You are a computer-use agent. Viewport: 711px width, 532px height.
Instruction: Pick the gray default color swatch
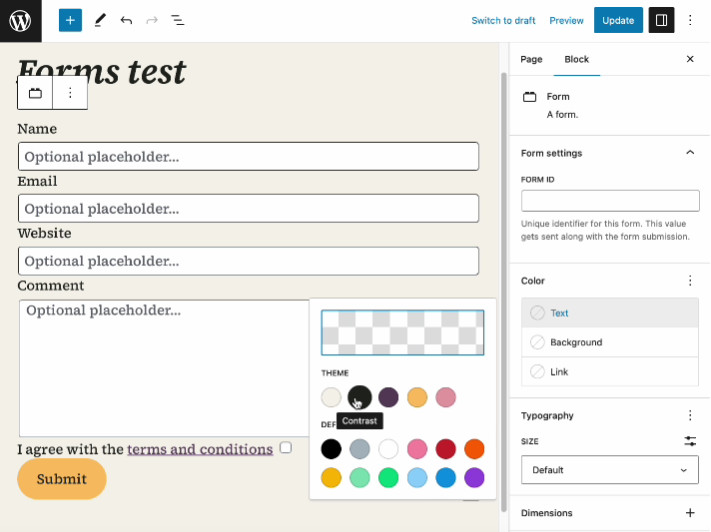[360, 449]
